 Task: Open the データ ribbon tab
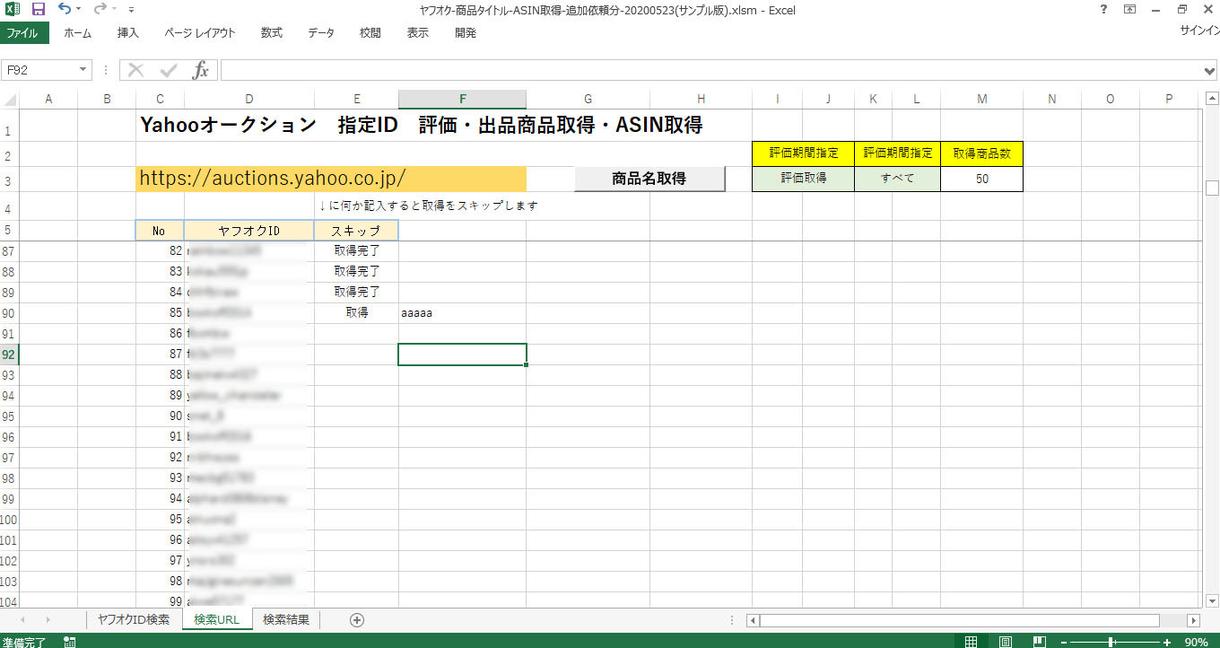coord(321,33)
